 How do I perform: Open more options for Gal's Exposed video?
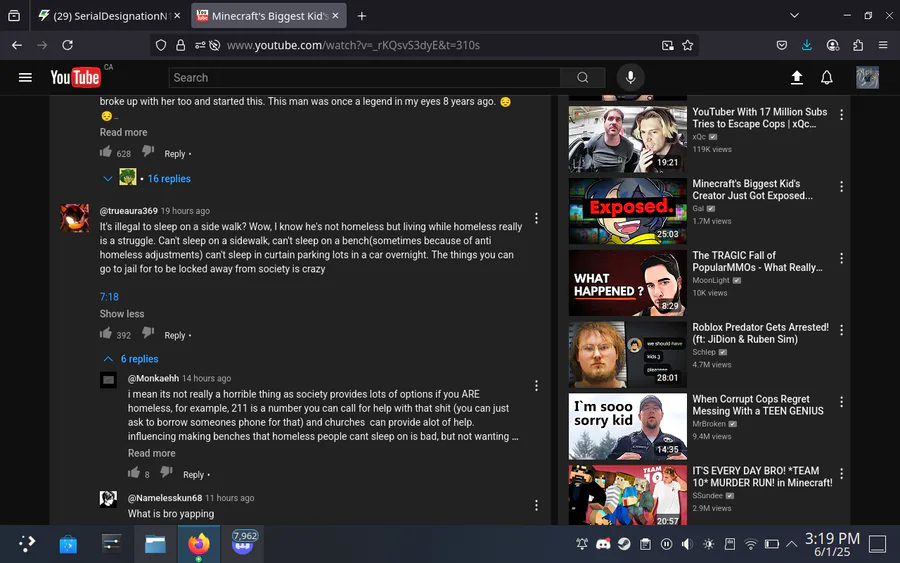(841, 187)
